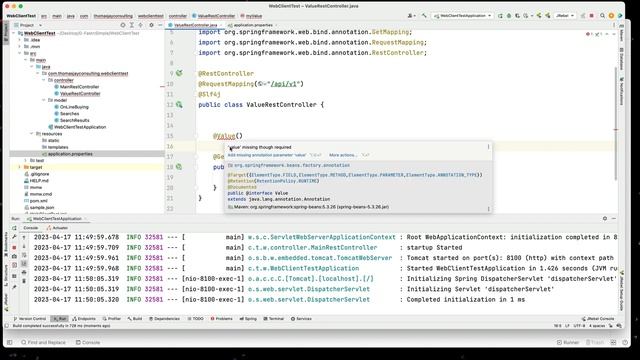Click the debug bug icon in top toolbar
The height and width of the screenshot is (360, 640).
(x=509, y=16)
